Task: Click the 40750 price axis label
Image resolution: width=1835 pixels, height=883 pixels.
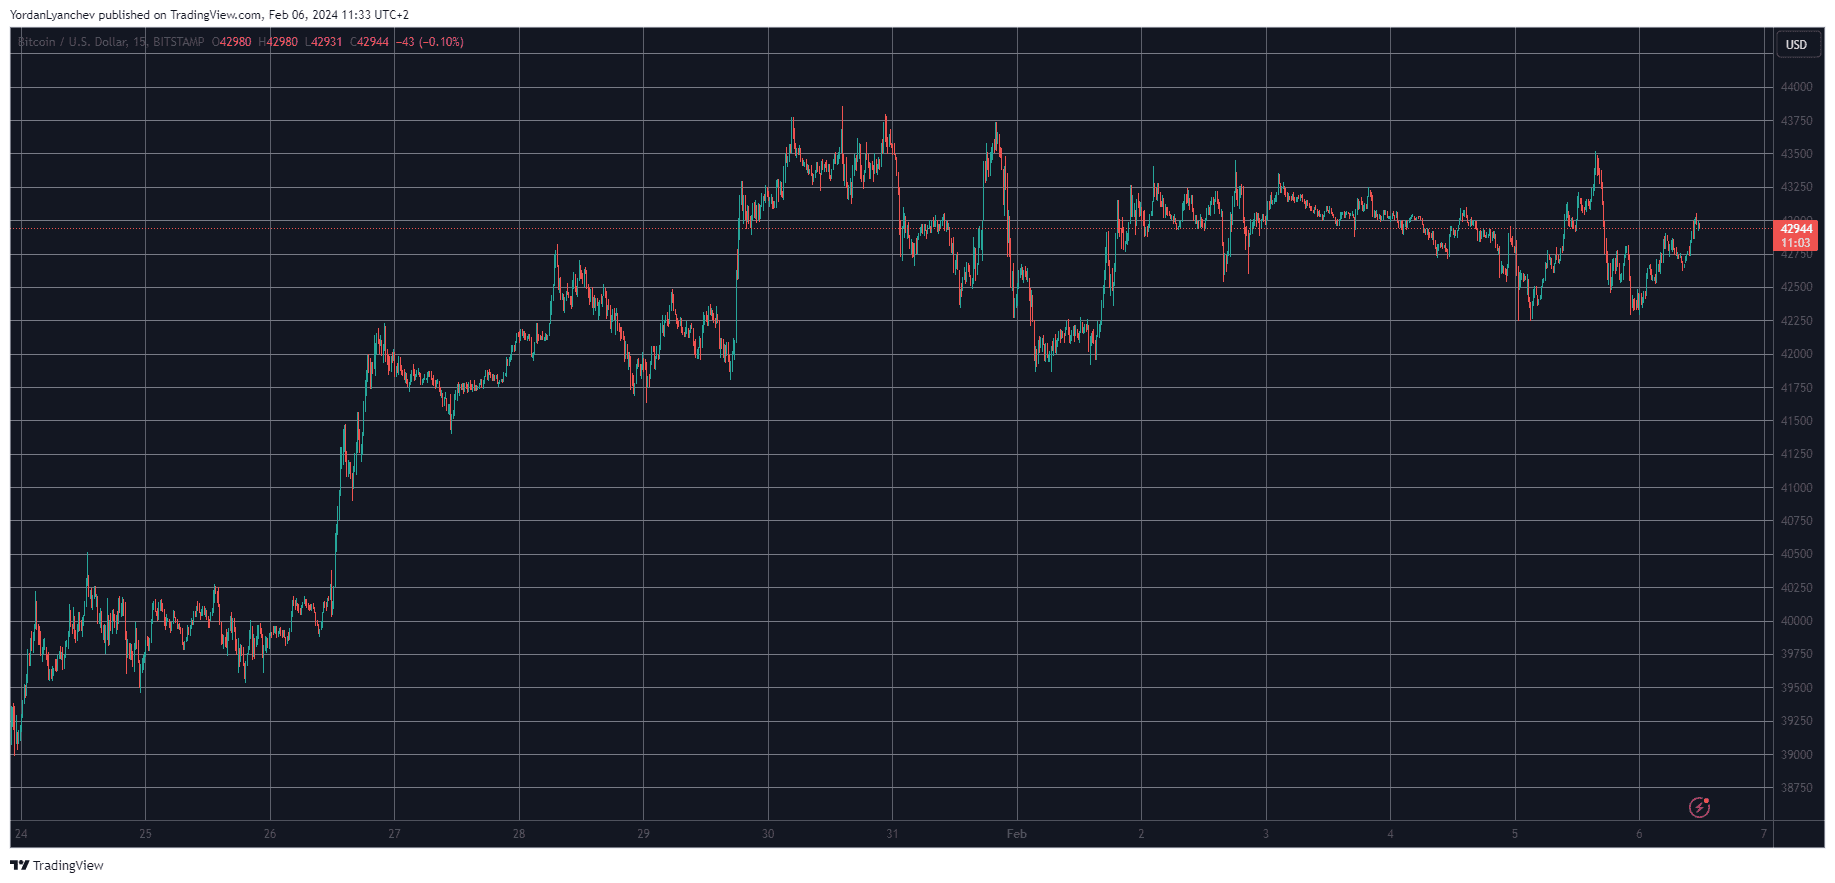Action: [x=1796, y=521]
